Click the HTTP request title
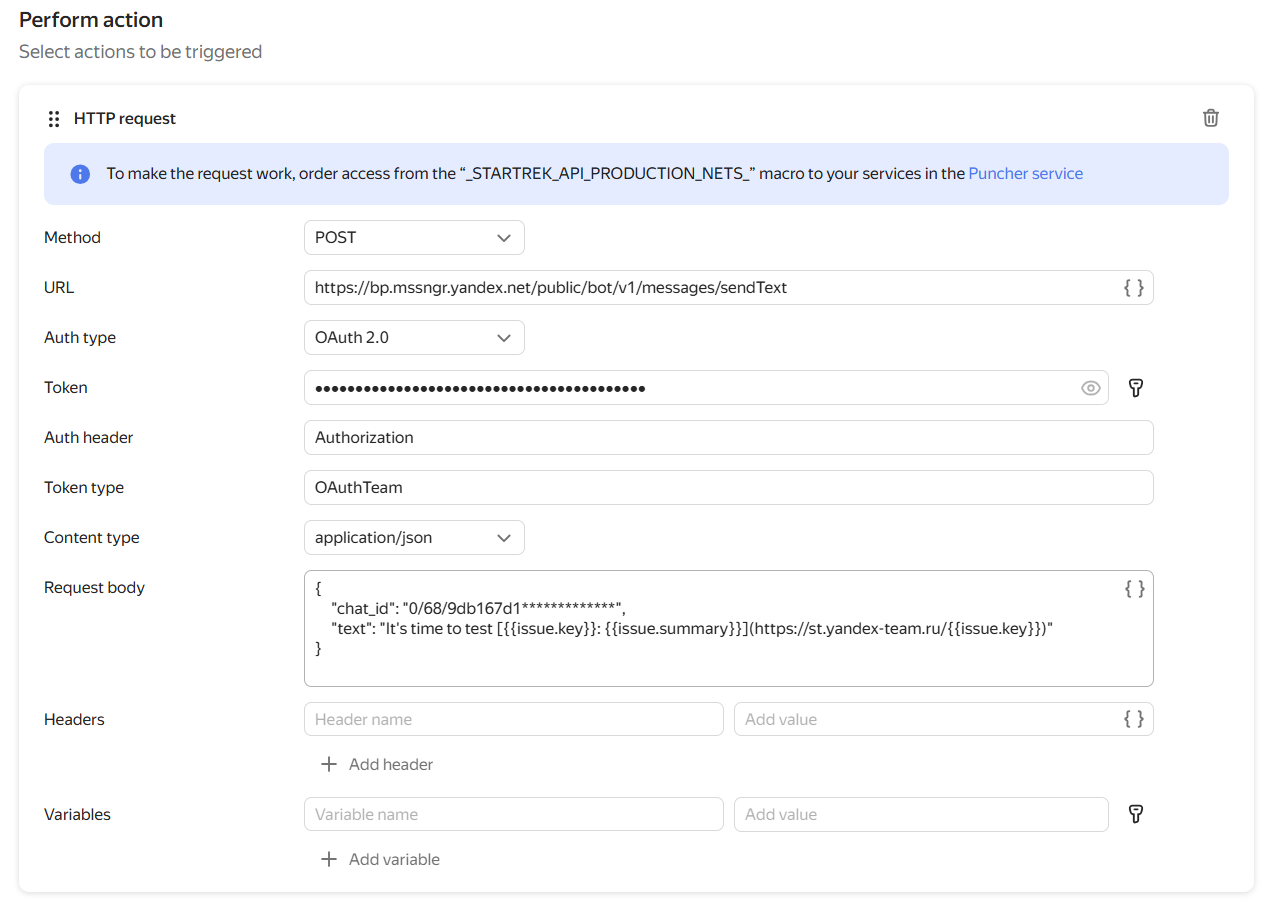The height and width of the screenshot is (903, 1265). [x=125, y=119]
